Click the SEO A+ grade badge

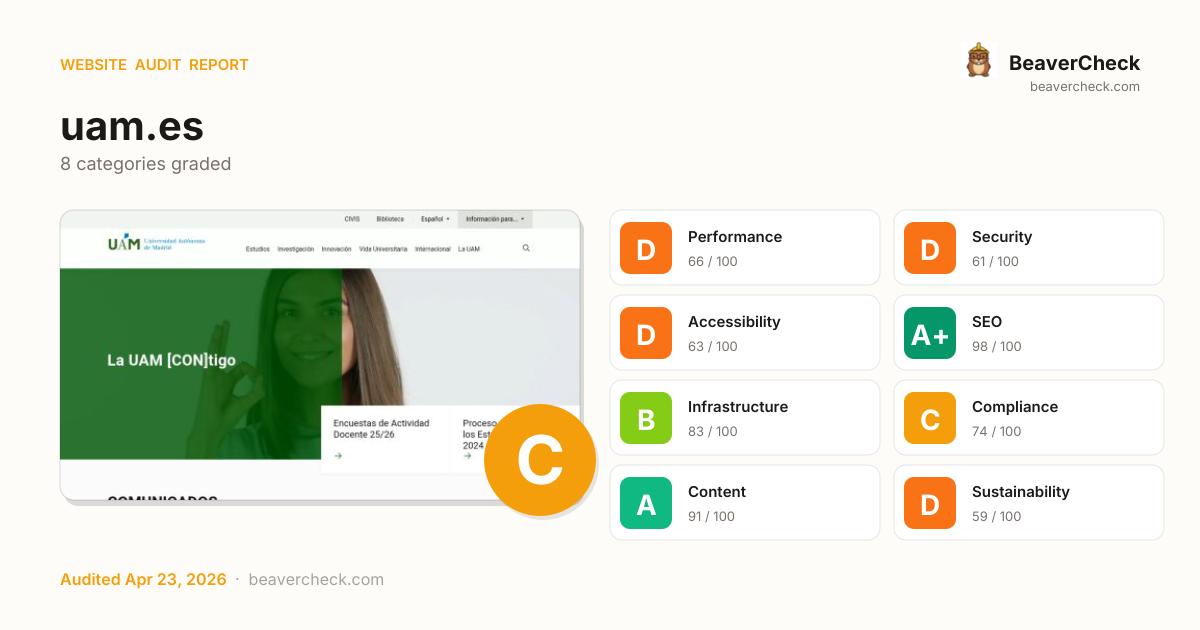coord(930,333)
